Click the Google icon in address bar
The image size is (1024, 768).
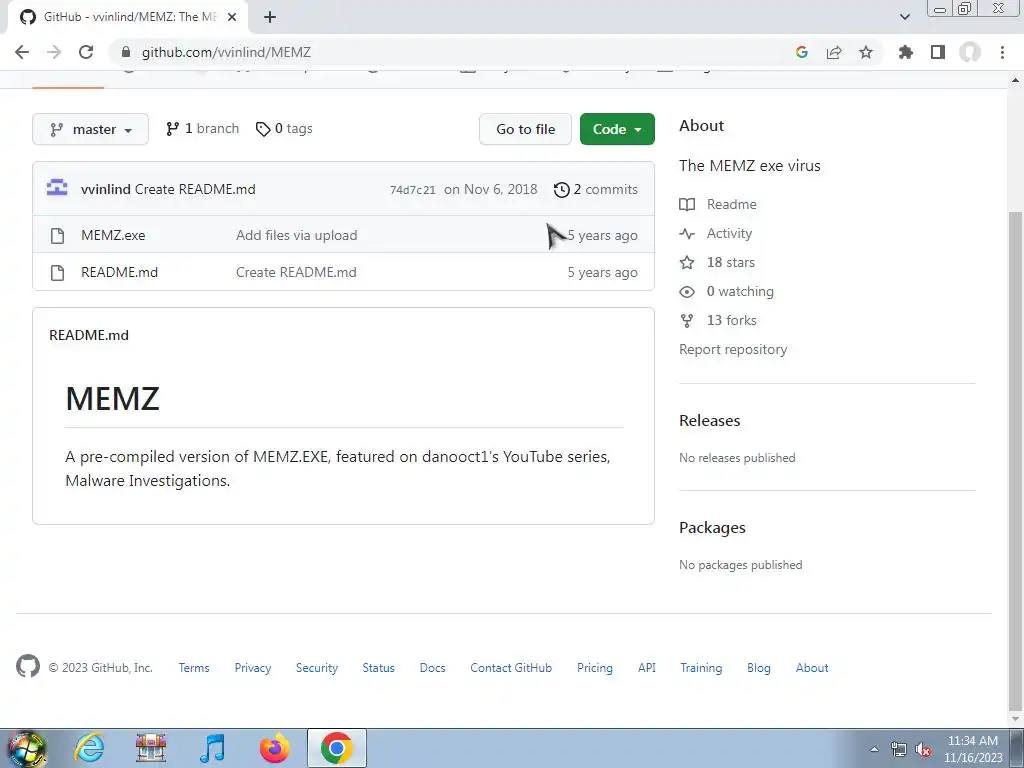coord(802,52)
